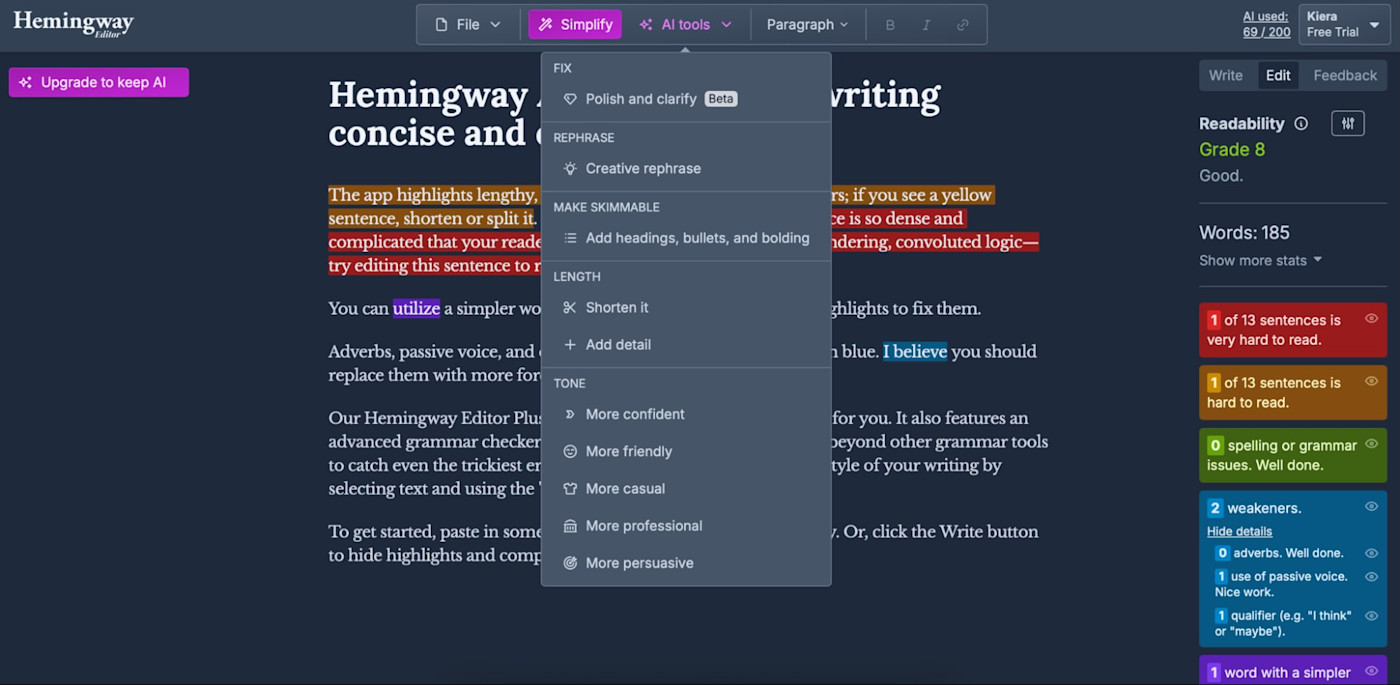
Task: Select More confident tone
Action: point(686,414)
